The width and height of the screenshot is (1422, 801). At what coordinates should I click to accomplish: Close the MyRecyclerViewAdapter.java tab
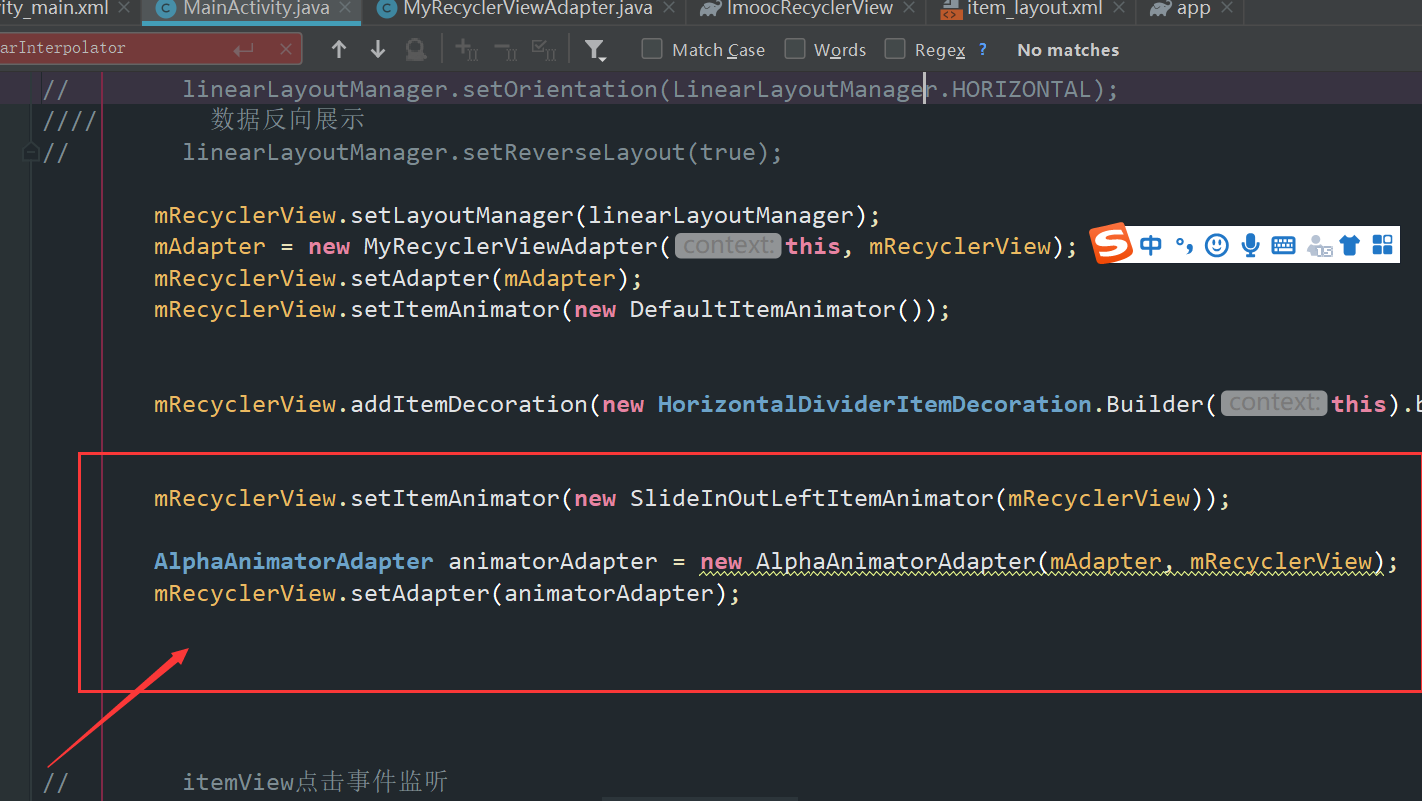[x=670, y=9]
